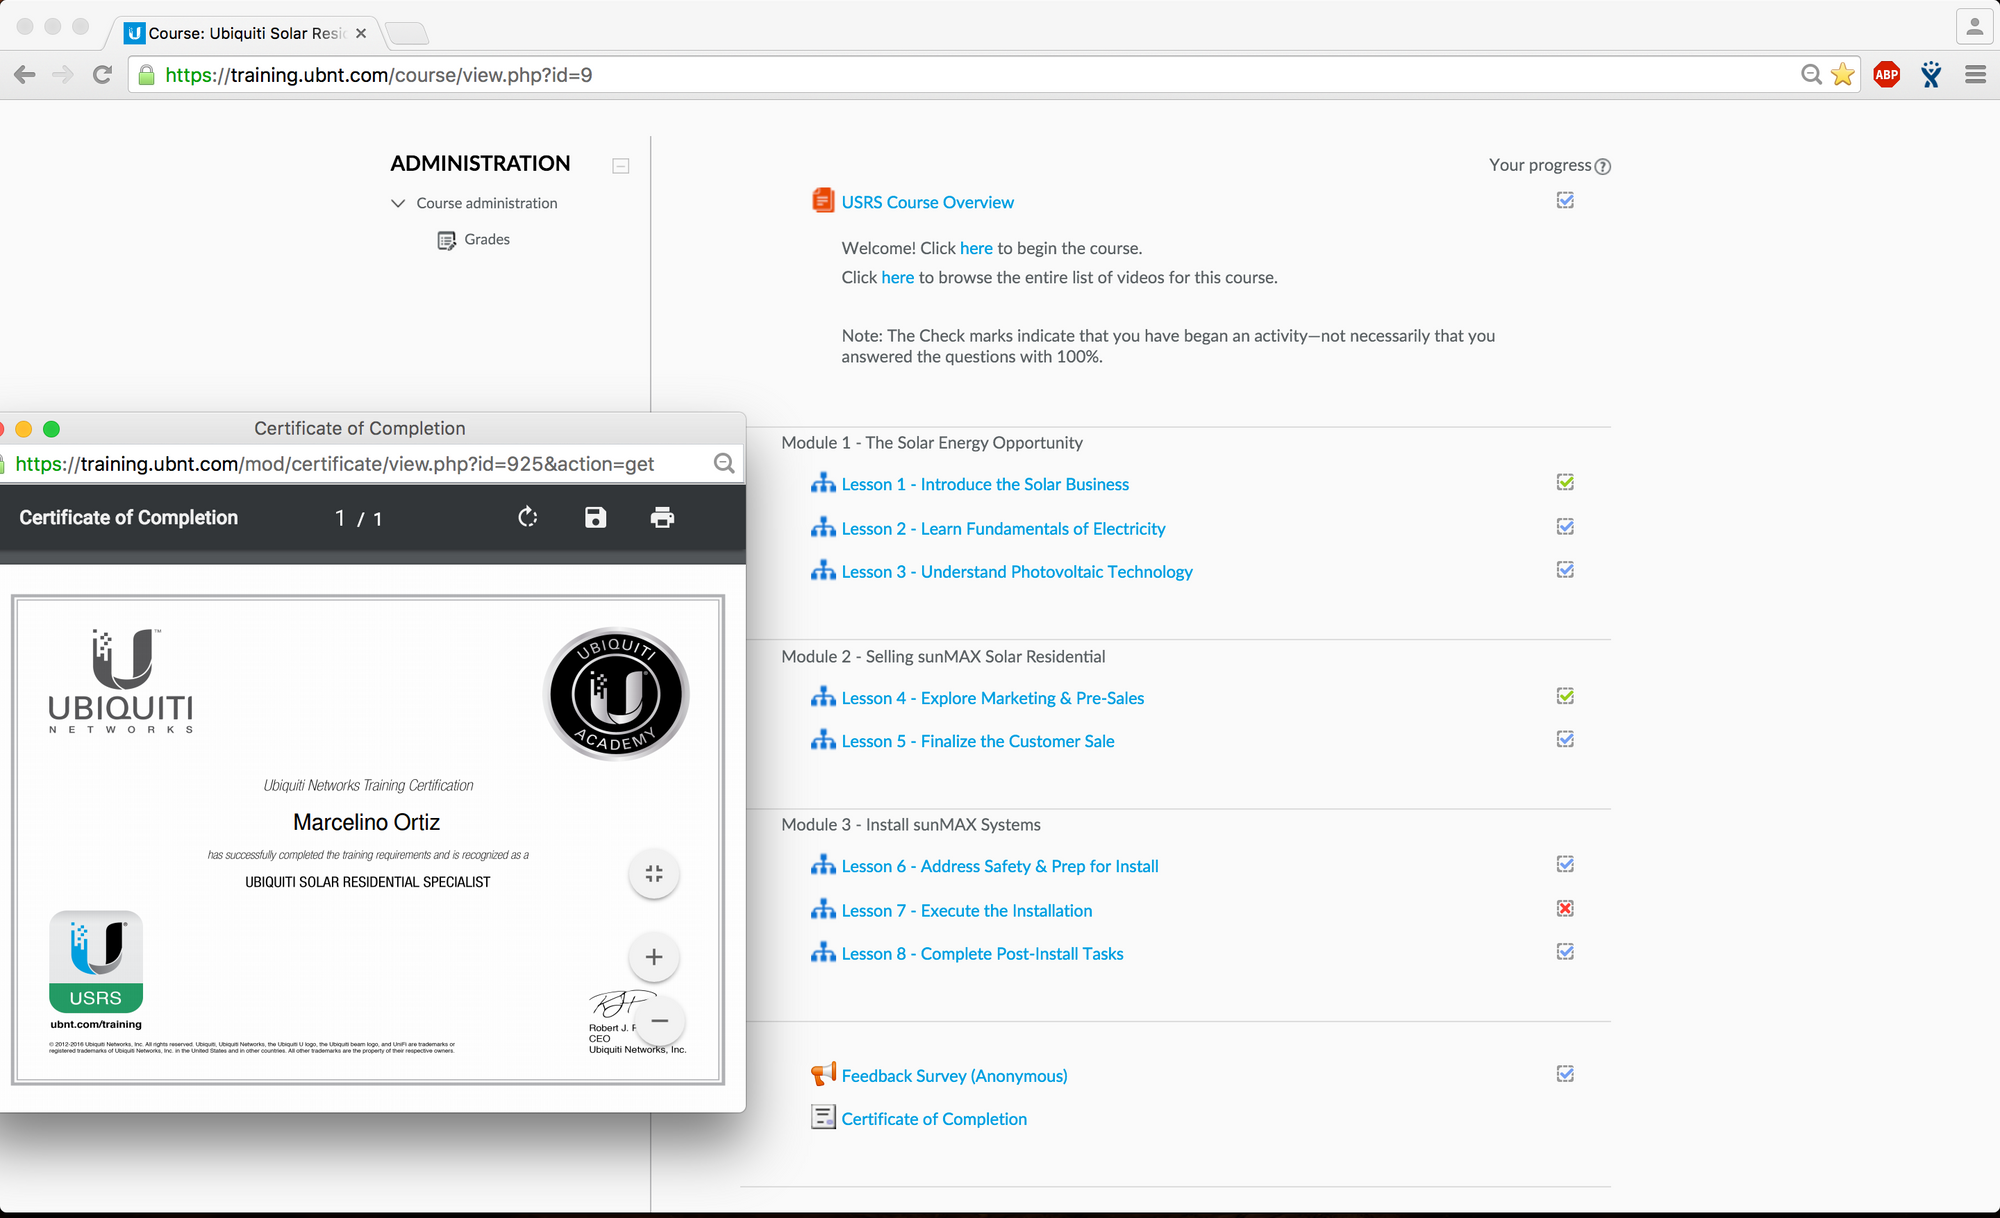Rotate the certificate PDF clockwise

tap(528, 517)
